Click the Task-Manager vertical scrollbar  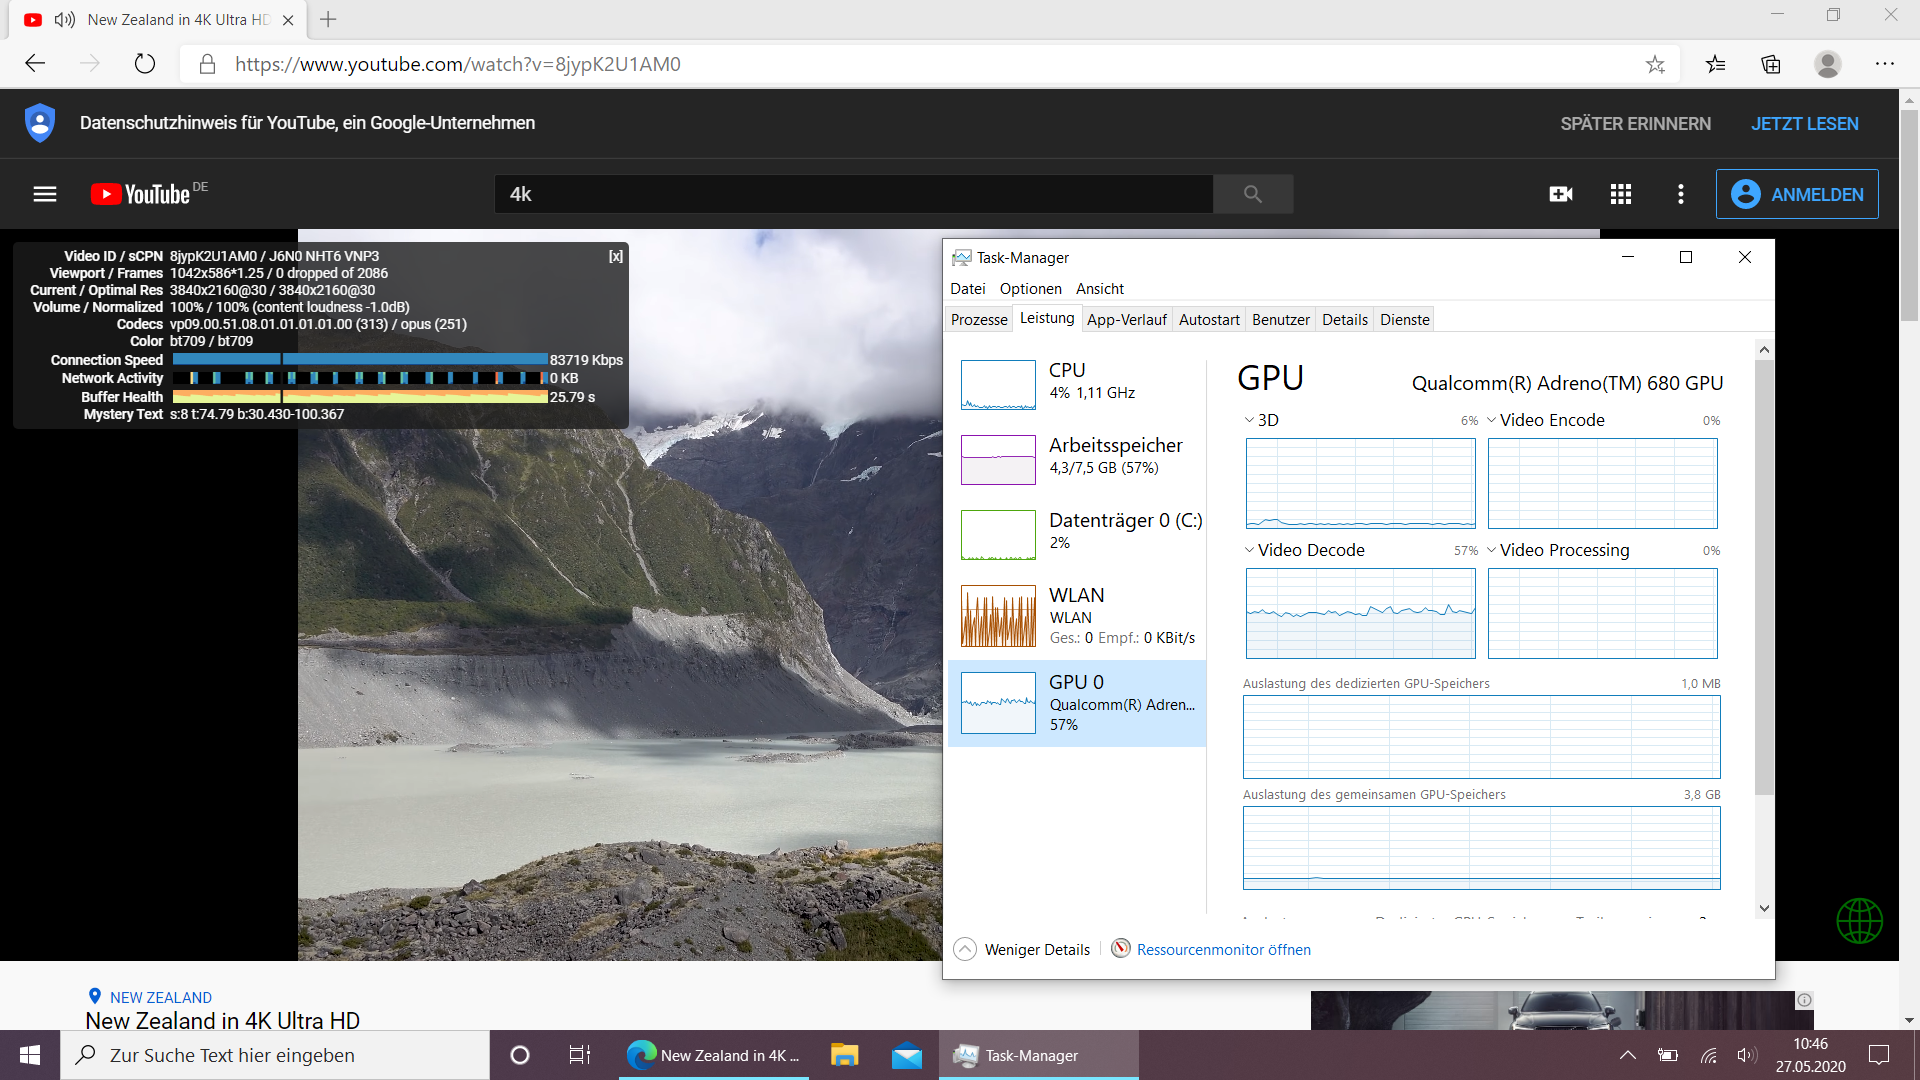[x=1764, y=580]
